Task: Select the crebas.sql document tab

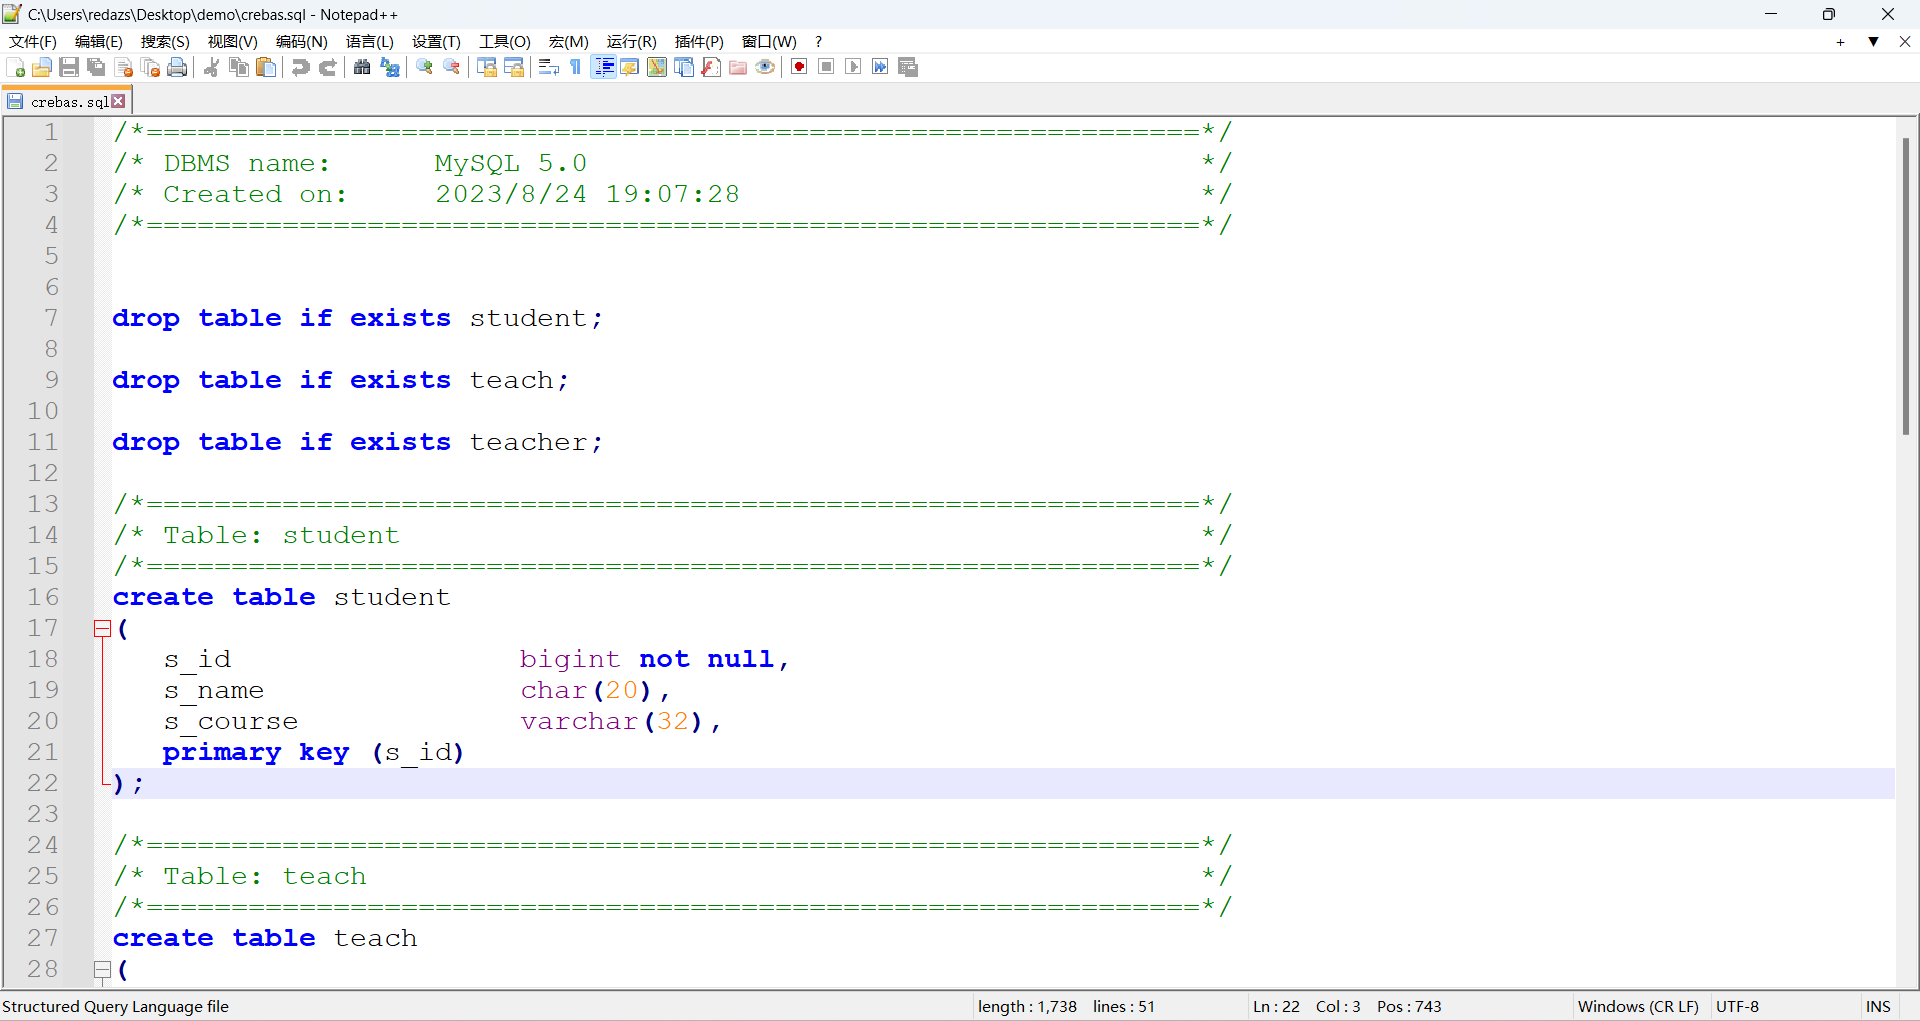Action: (x=67, y=102)
